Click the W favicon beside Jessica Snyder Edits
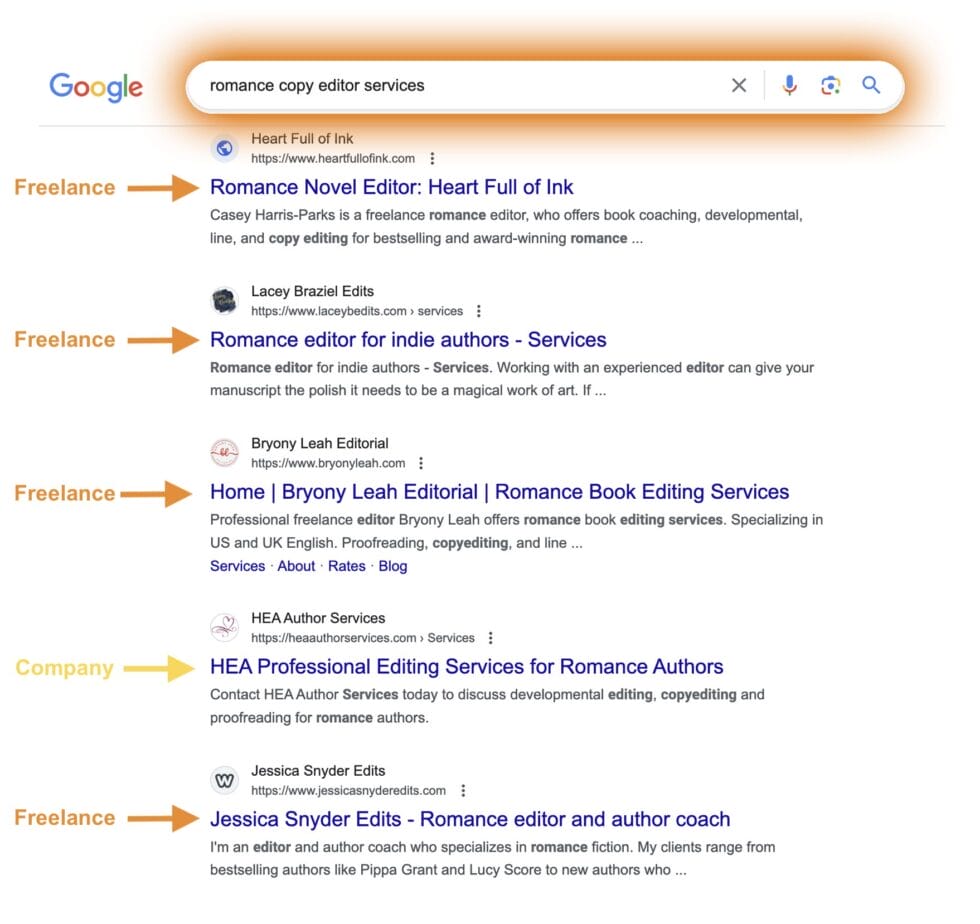 (224, 780)
